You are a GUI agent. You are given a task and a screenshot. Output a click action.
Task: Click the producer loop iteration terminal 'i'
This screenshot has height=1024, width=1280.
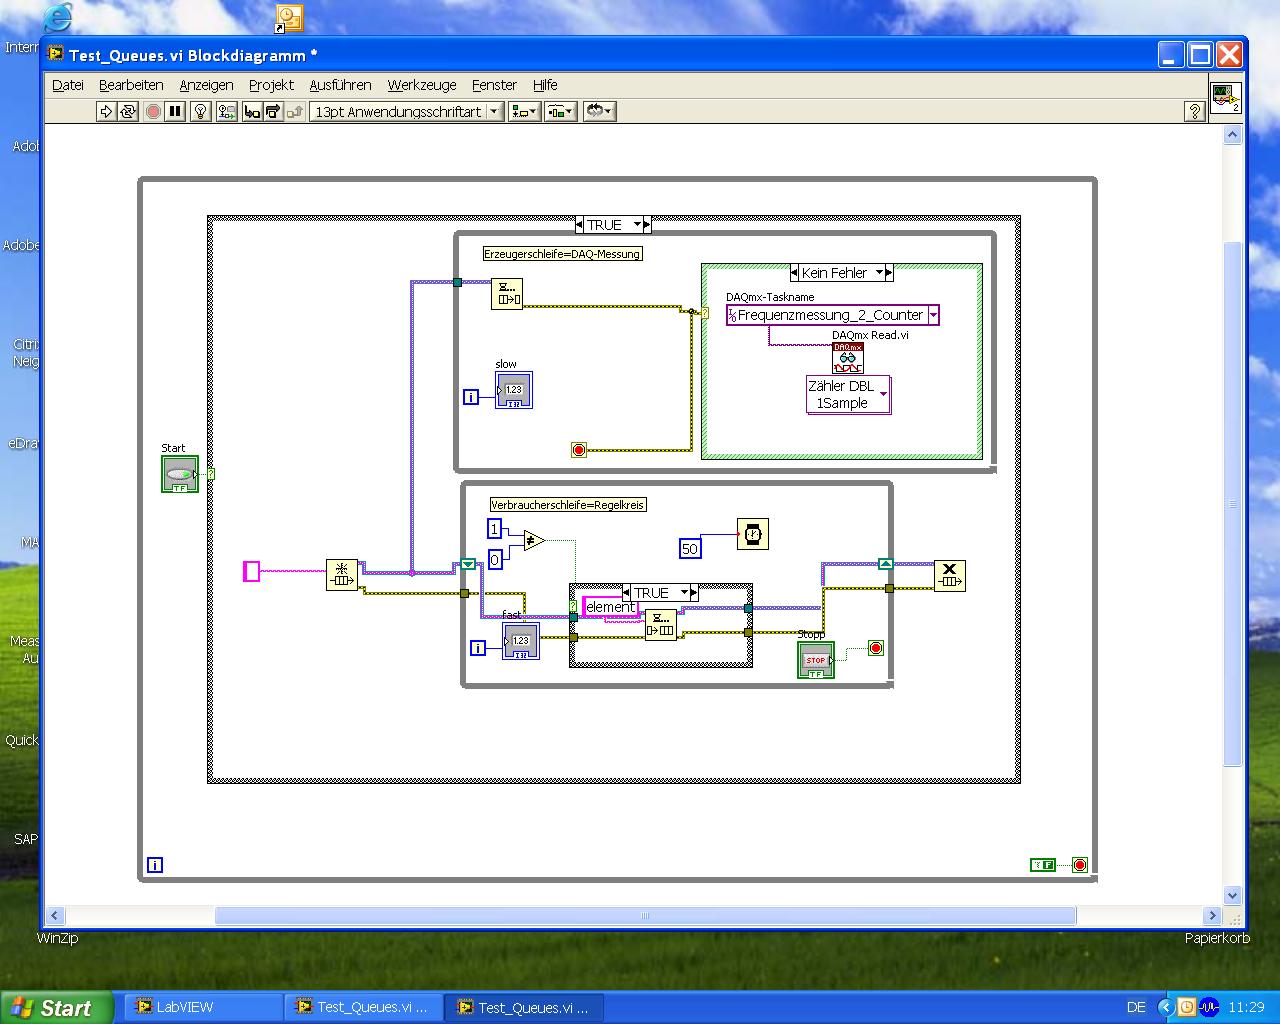pos(471,397)
